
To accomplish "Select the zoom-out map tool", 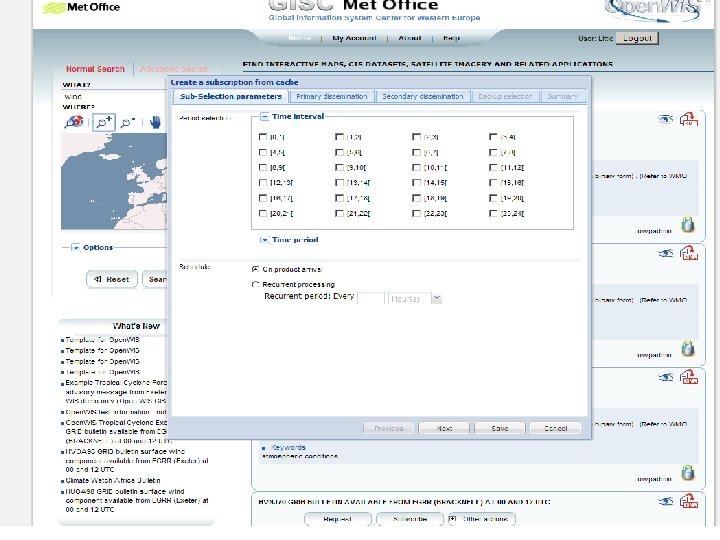I will (x=127, y=122).
